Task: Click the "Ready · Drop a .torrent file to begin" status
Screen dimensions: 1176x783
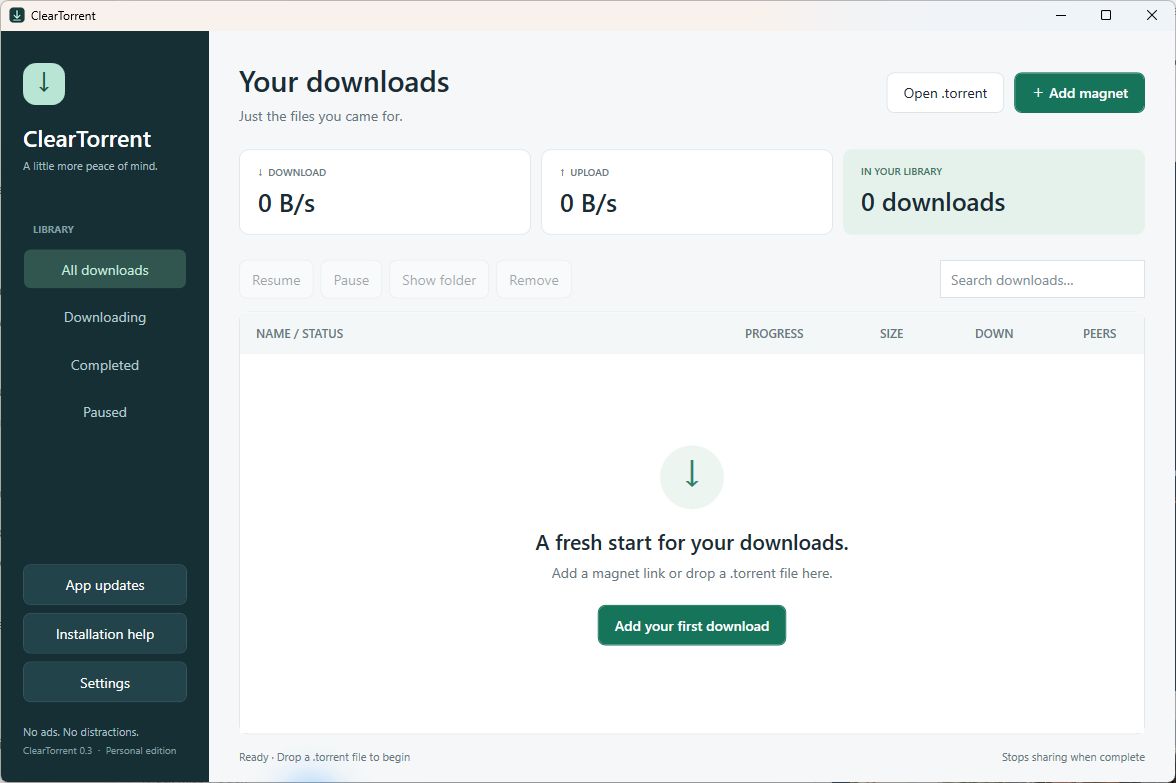Action: coord(325,757)
